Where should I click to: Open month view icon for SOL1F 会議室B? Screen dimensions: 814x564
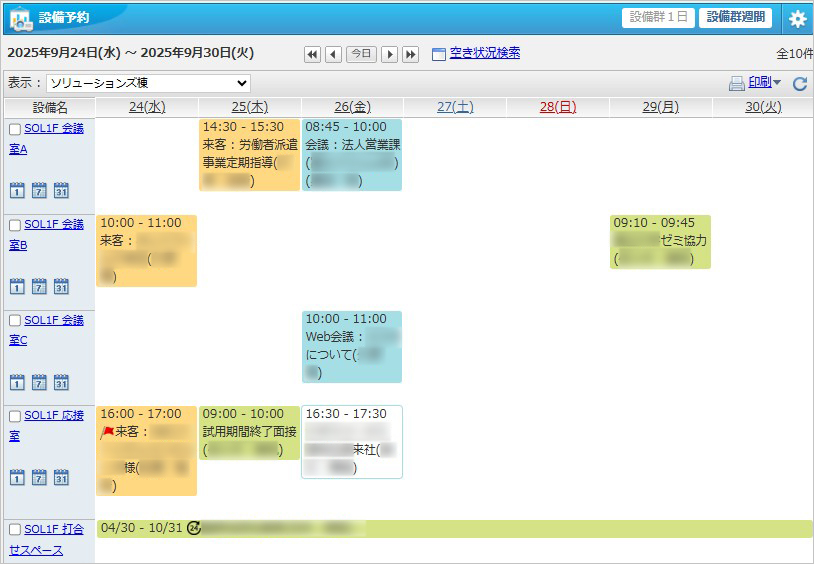pos(61,286)
